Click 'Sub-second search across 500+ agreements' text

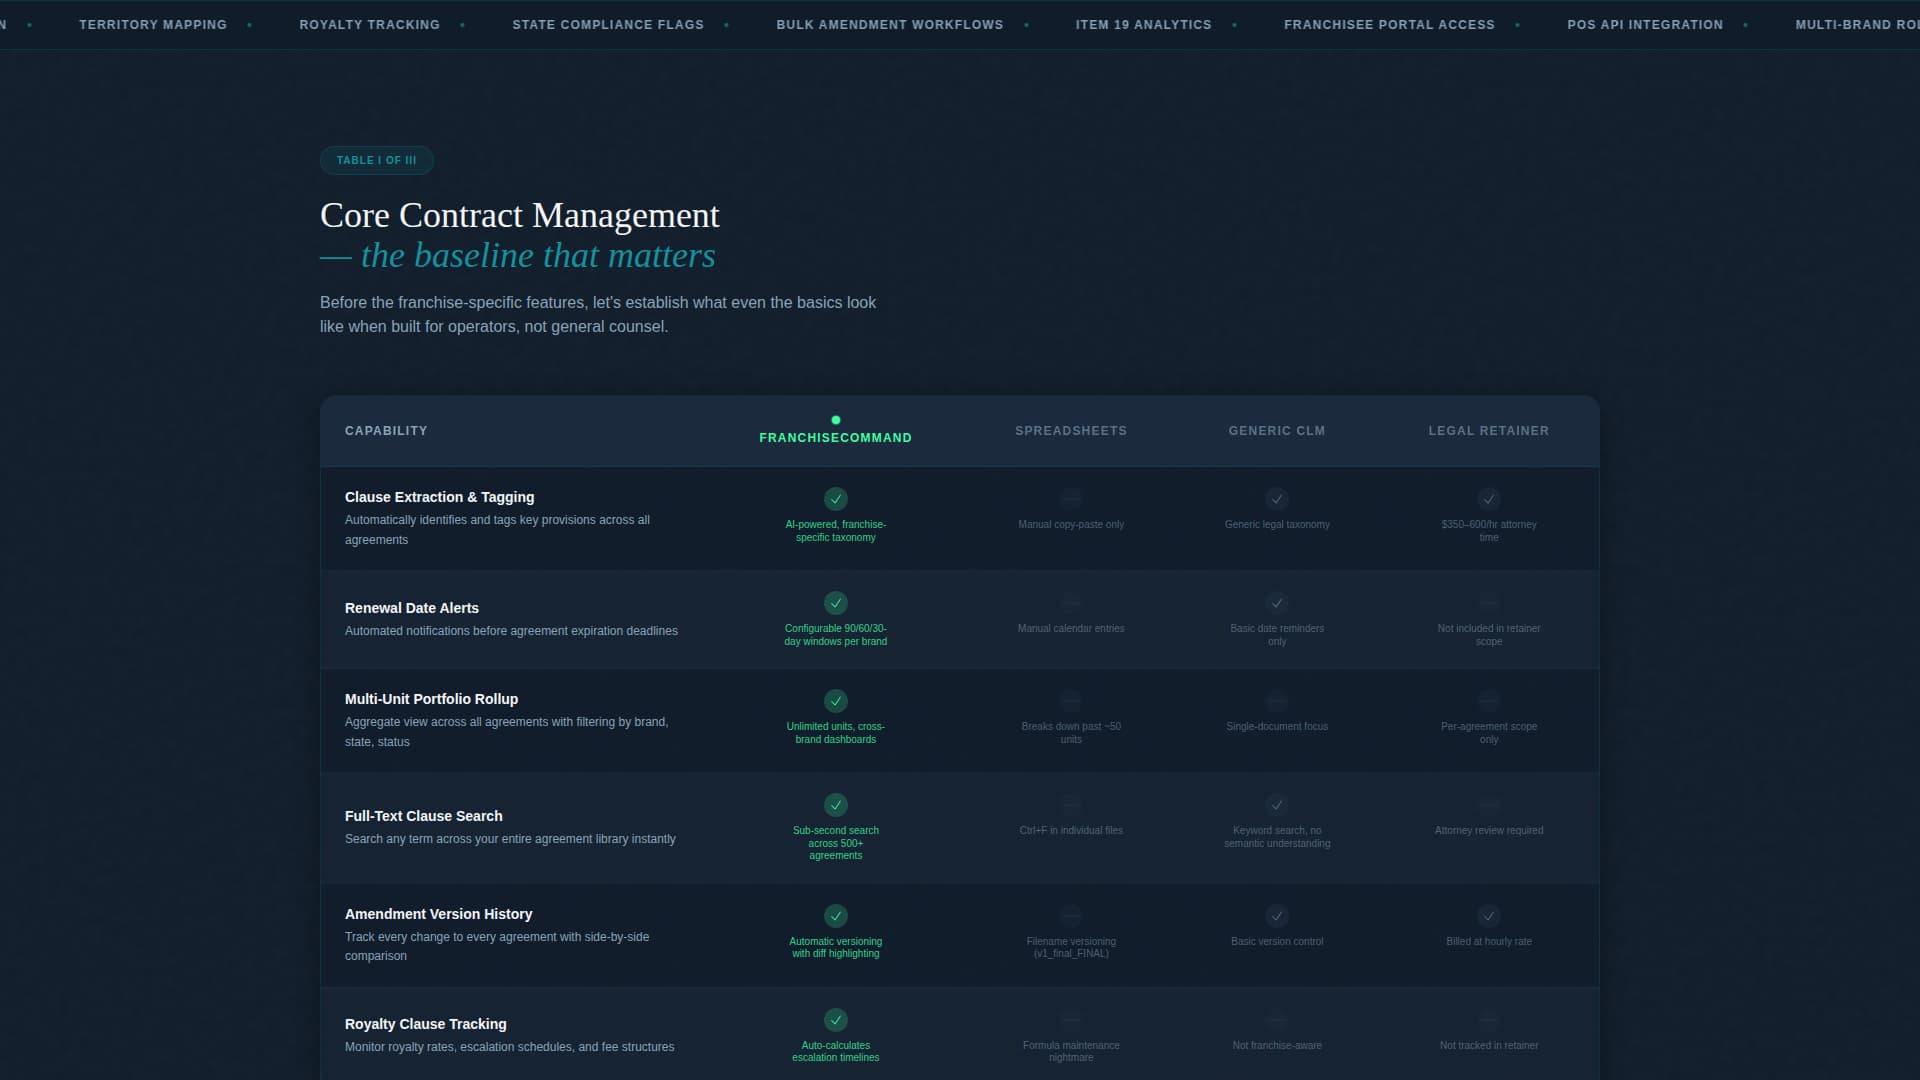coord(835,843)
